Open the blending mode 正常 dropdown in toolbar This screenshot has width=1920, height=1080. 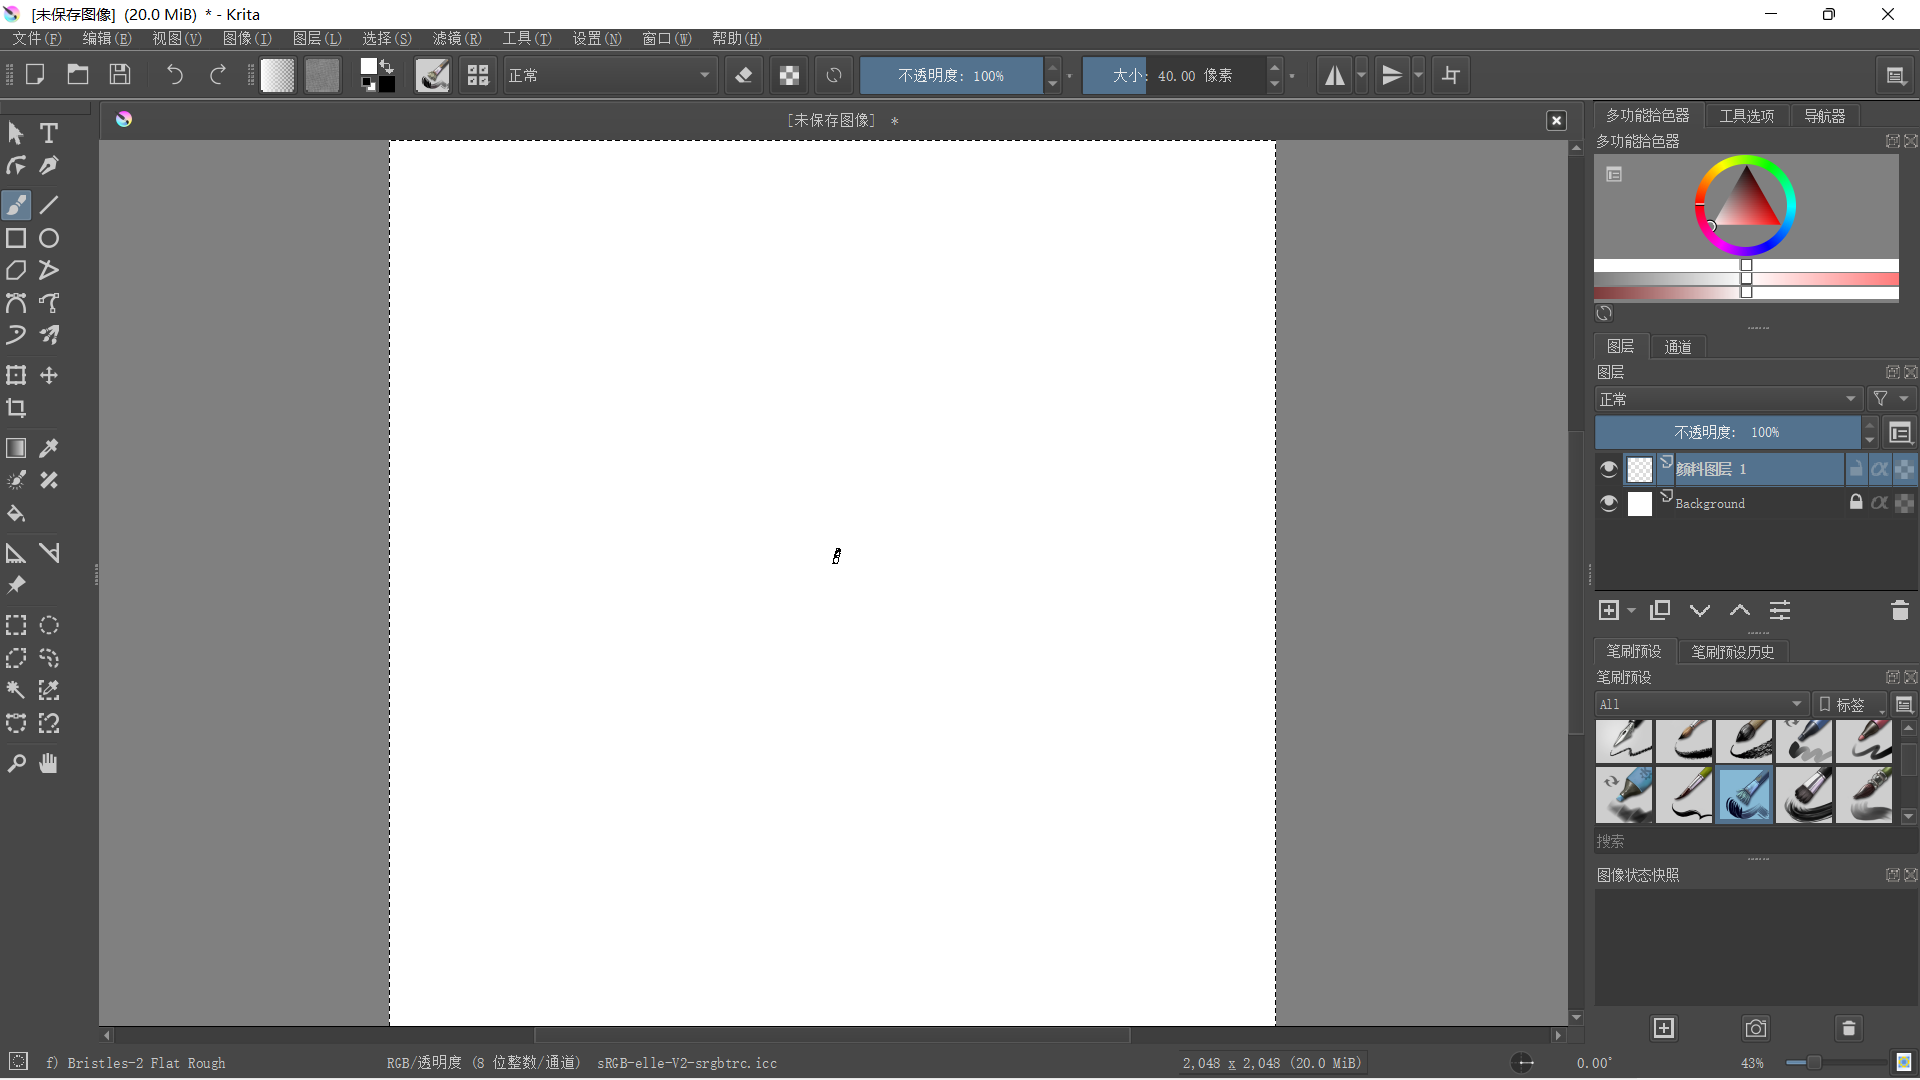[609, 76]
